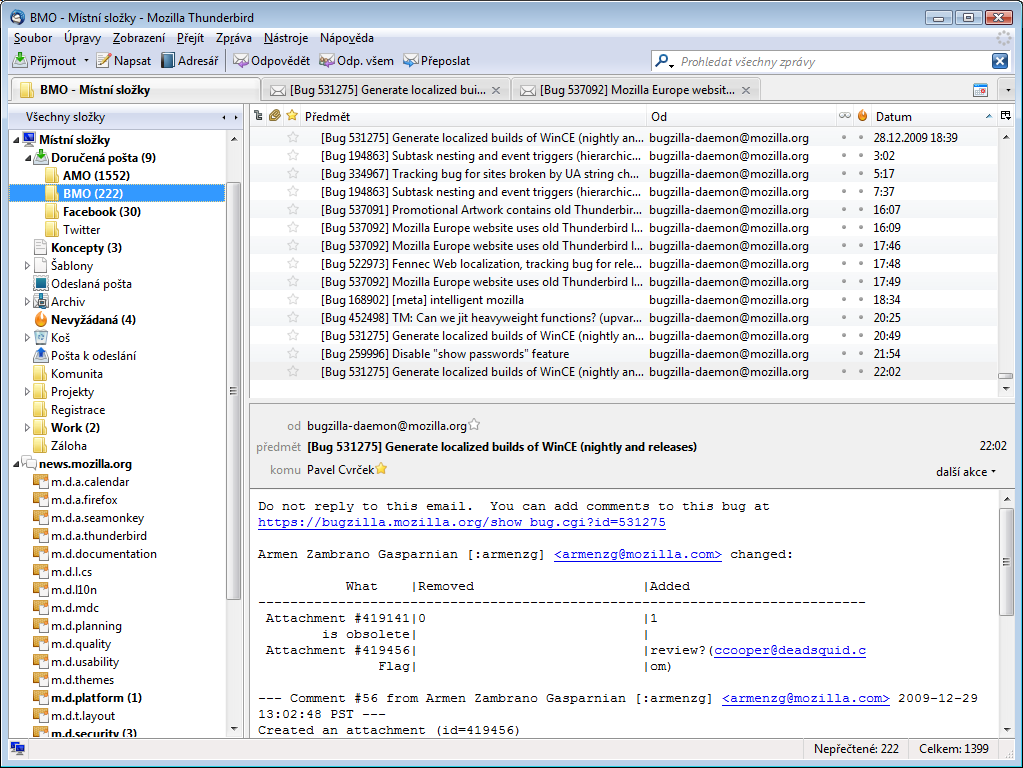Sort messages by Datum column

coord(920,116)
